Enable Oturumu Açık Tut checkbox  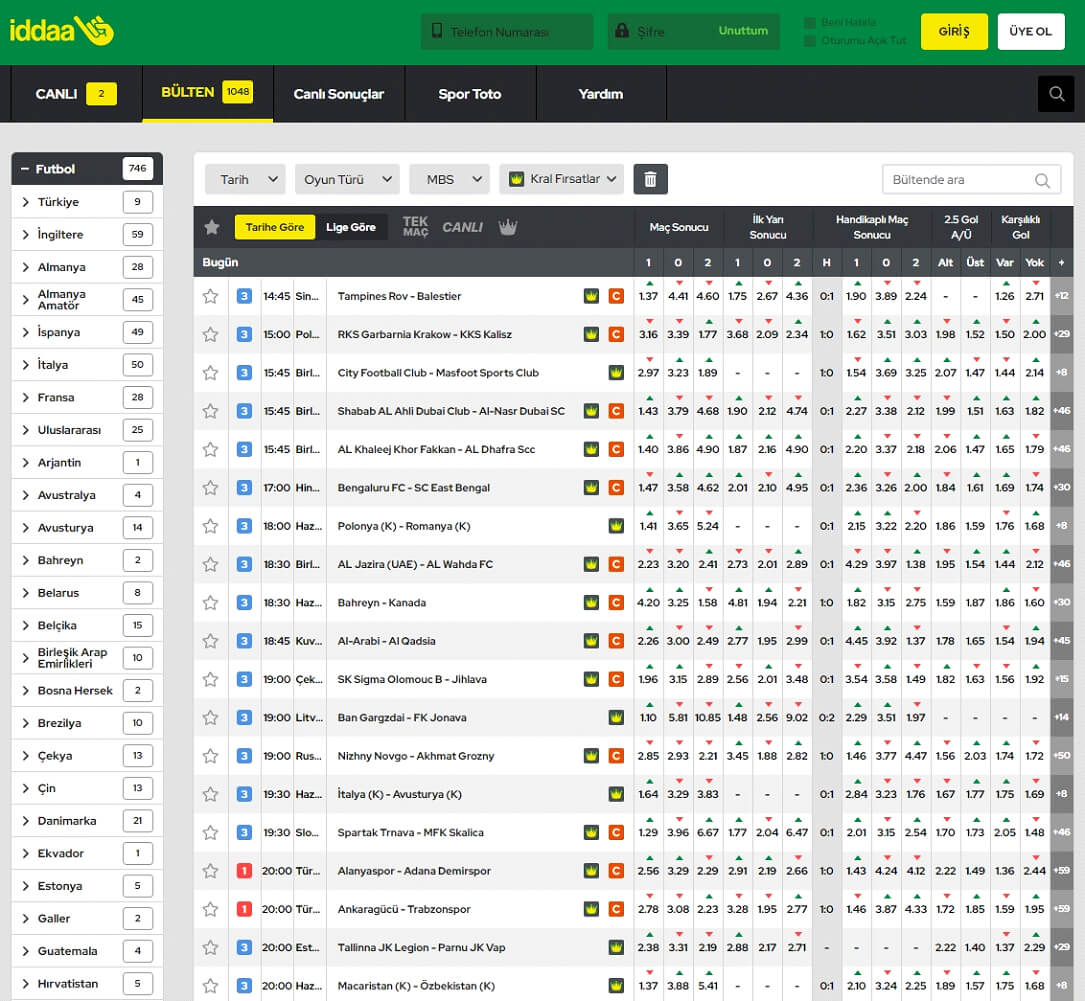pos(810,41)
